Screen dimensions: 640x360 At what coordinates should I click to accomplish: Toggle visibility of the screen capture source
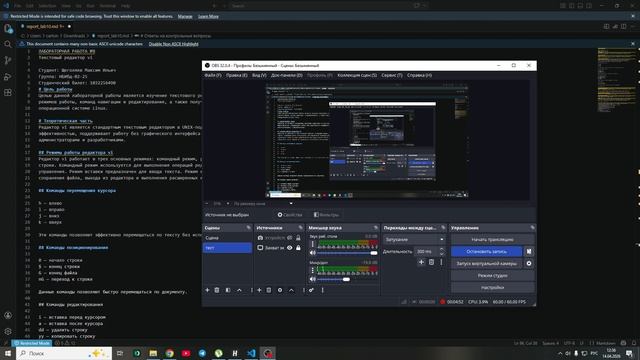(289, 248)
